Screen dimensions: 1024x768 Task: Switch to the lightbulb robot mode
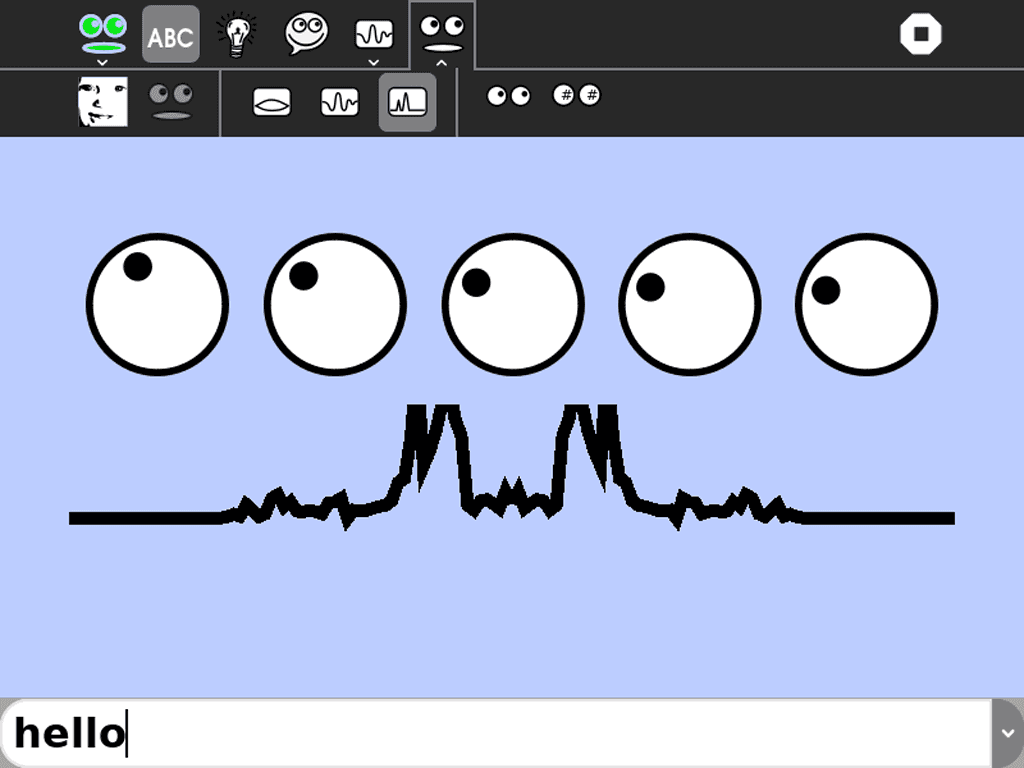point(236,34)
